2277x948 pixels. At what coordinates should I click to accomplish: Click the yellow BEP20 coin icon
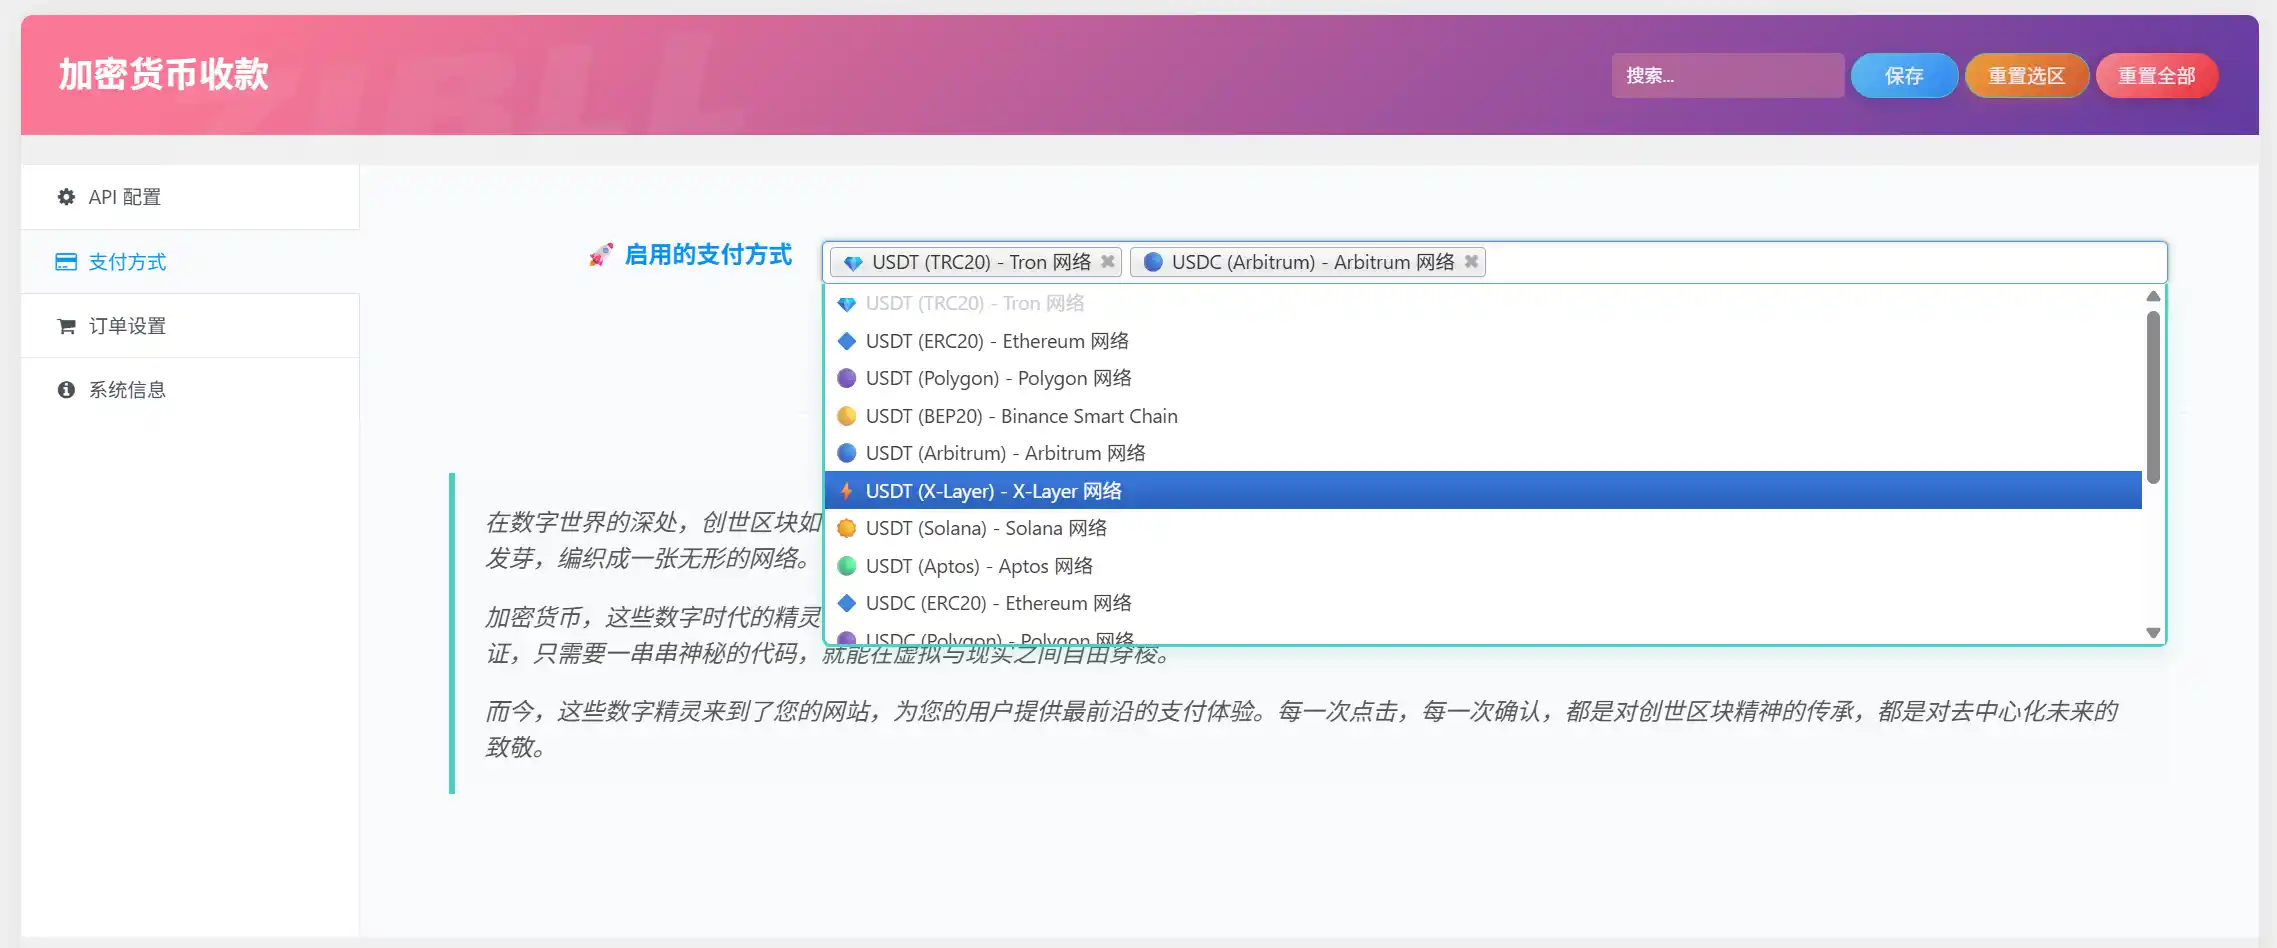[847, 416]
